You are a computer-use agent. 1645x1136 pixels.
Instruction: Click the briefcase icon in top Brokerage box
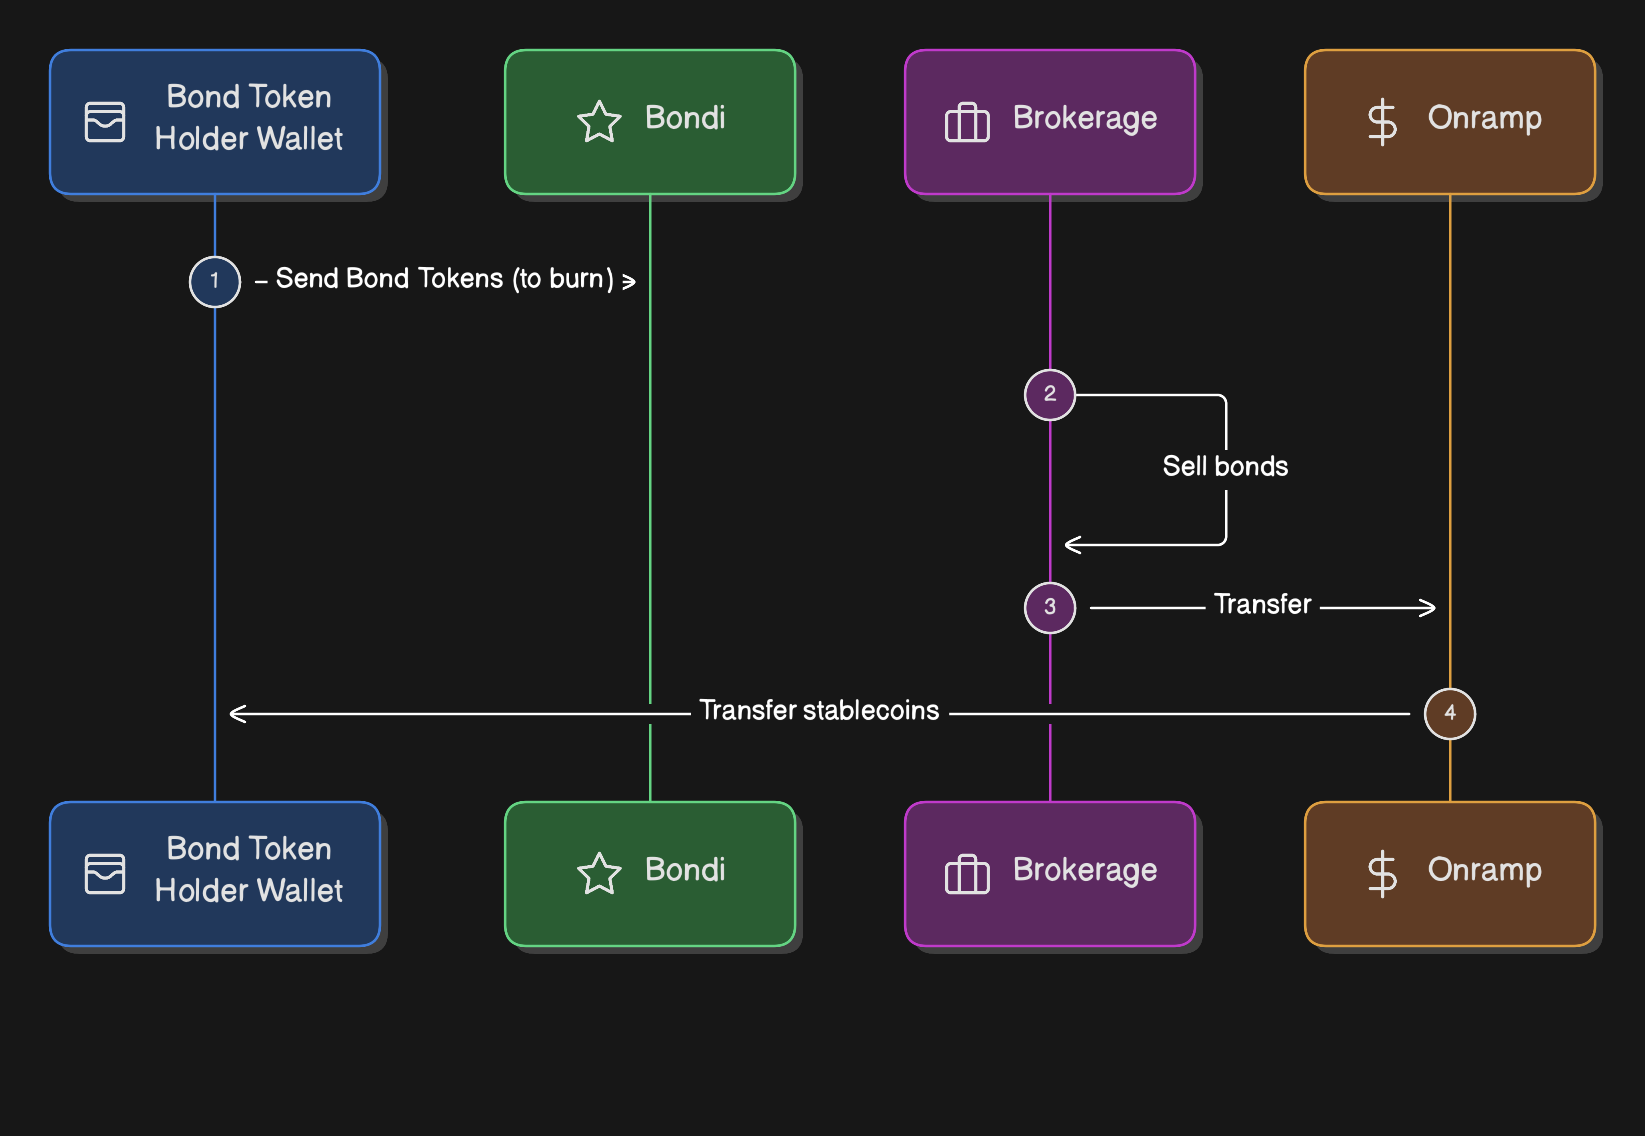coord(967,122)
